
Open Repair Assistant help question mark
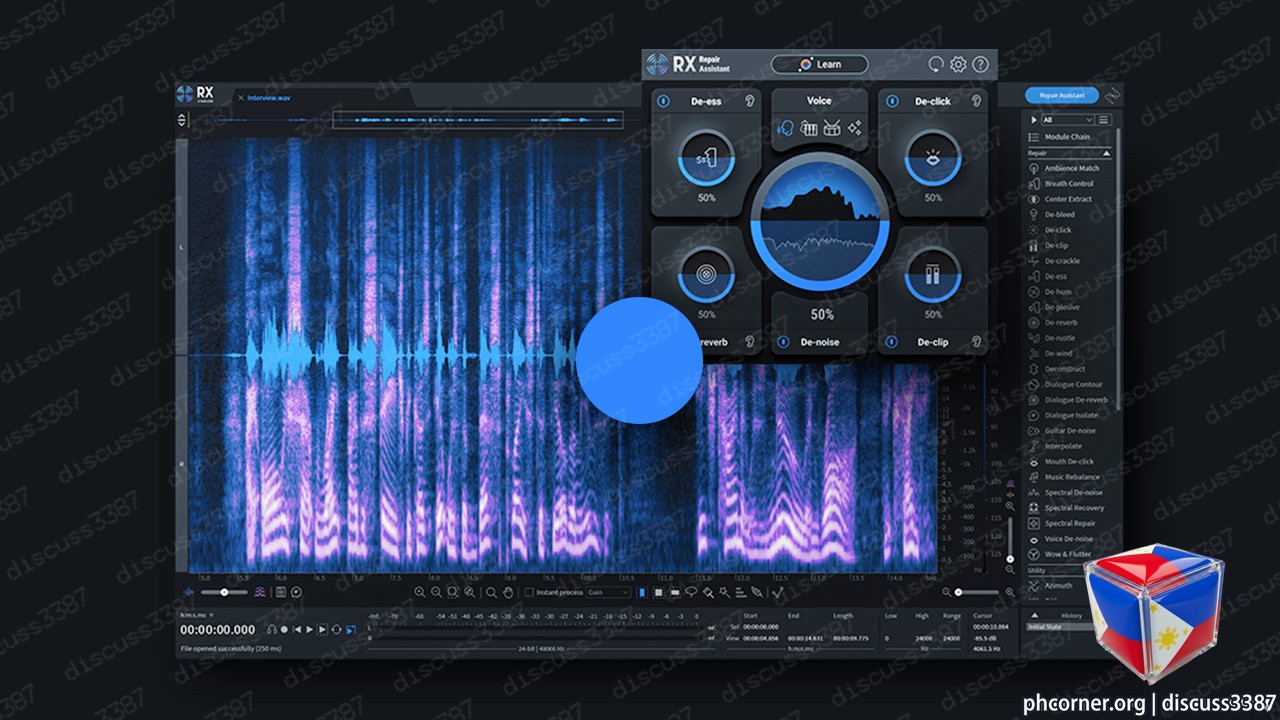click(x=980, y=64)
